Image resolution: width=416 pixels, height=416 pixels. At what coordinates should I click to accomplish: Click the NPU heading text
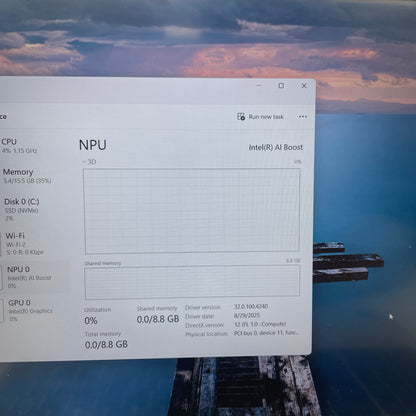click(x=93, y=145)
